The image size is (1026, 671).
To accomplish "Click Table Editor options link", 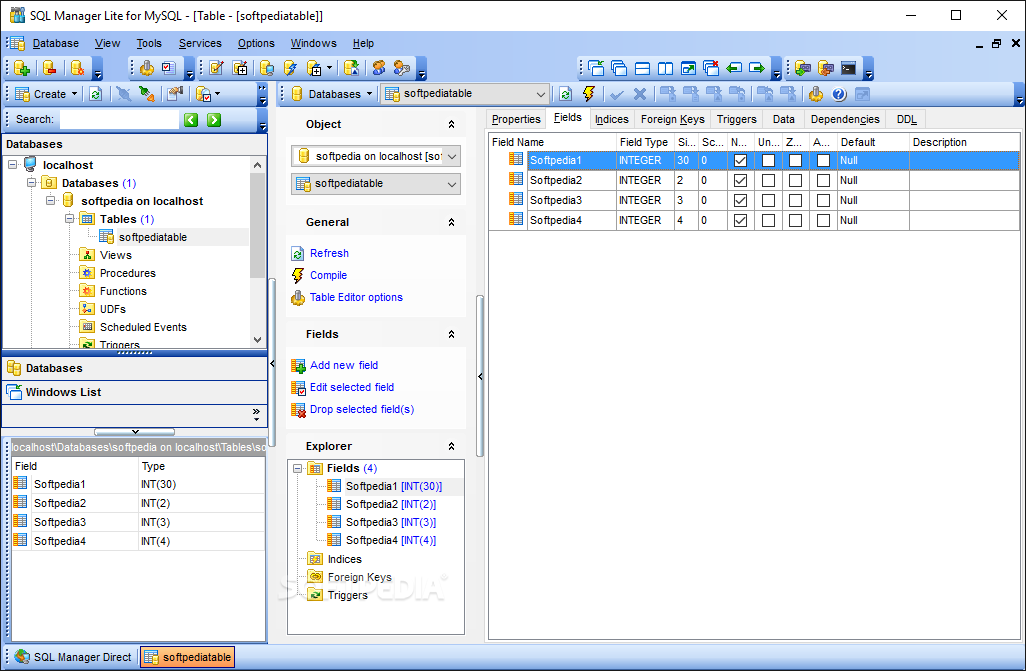I will pyautogui.click(x=356, y=297).
